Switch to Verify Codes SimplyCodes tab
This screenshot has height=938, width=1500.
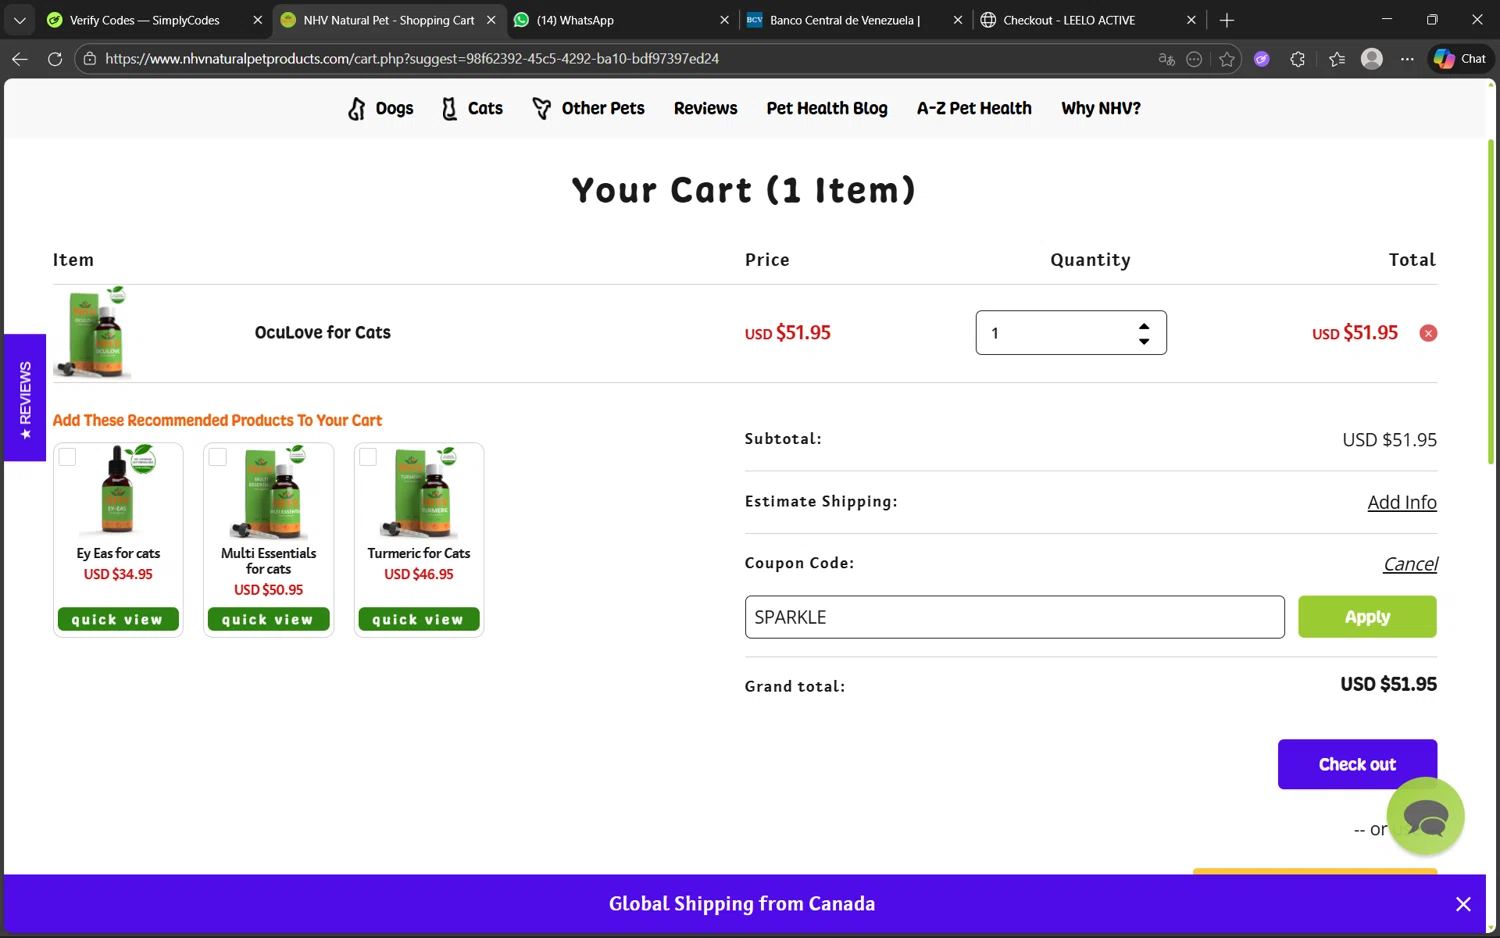click(x=145, y=20)
